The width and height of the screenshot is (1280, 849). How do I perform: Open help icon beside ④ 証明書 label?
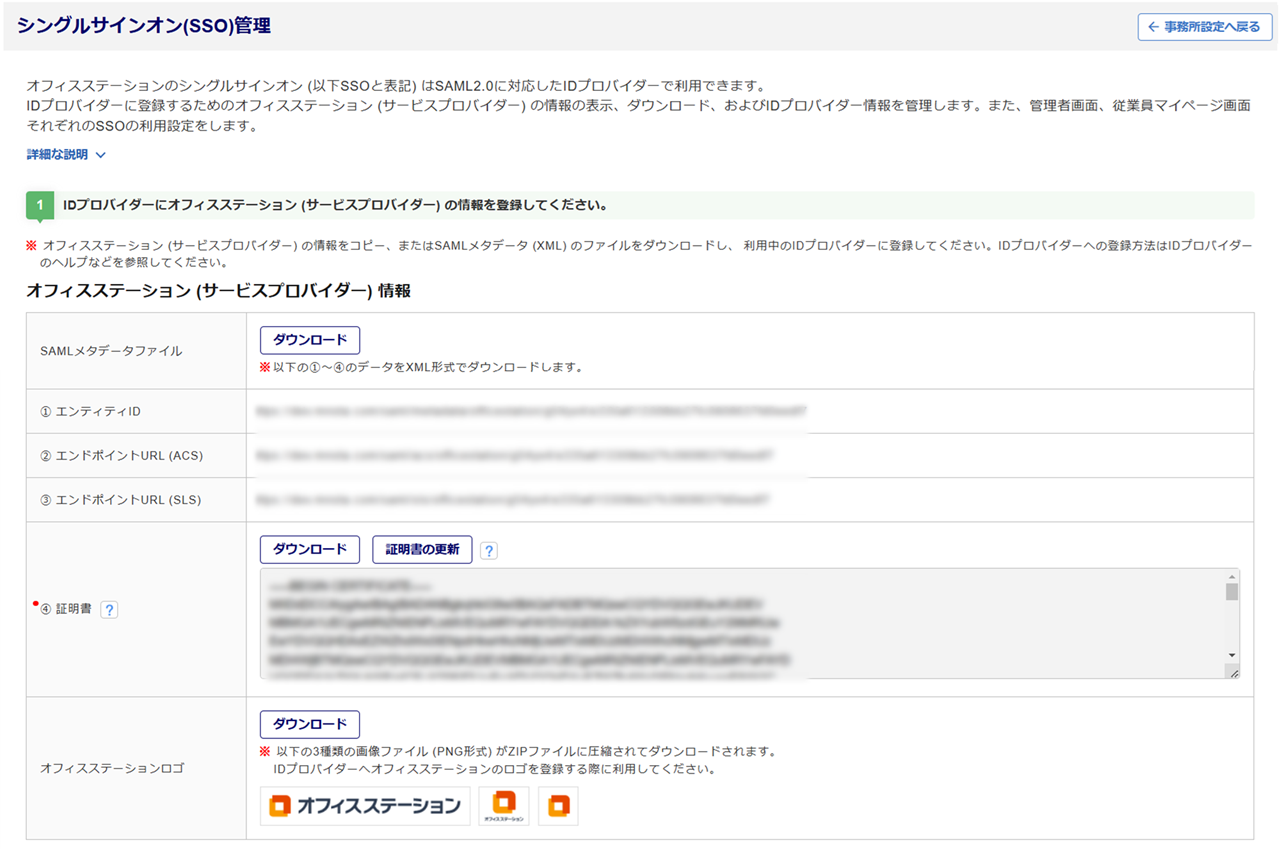pos(109,609)
